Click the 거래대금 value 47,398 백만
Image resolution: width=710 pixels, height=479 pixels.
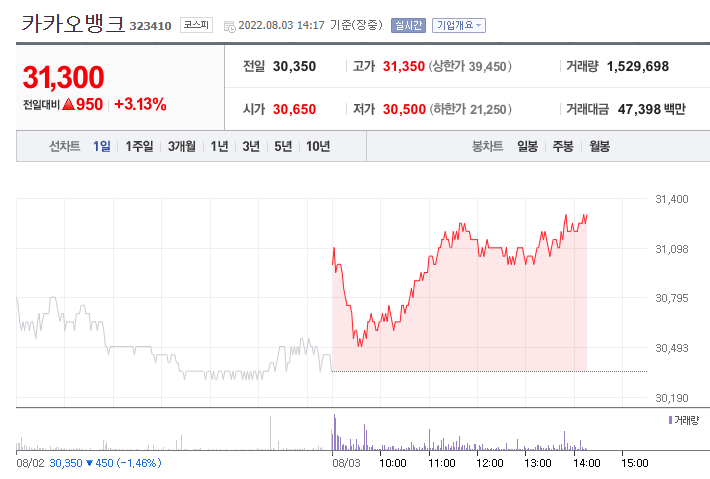(x=652, y=109)
